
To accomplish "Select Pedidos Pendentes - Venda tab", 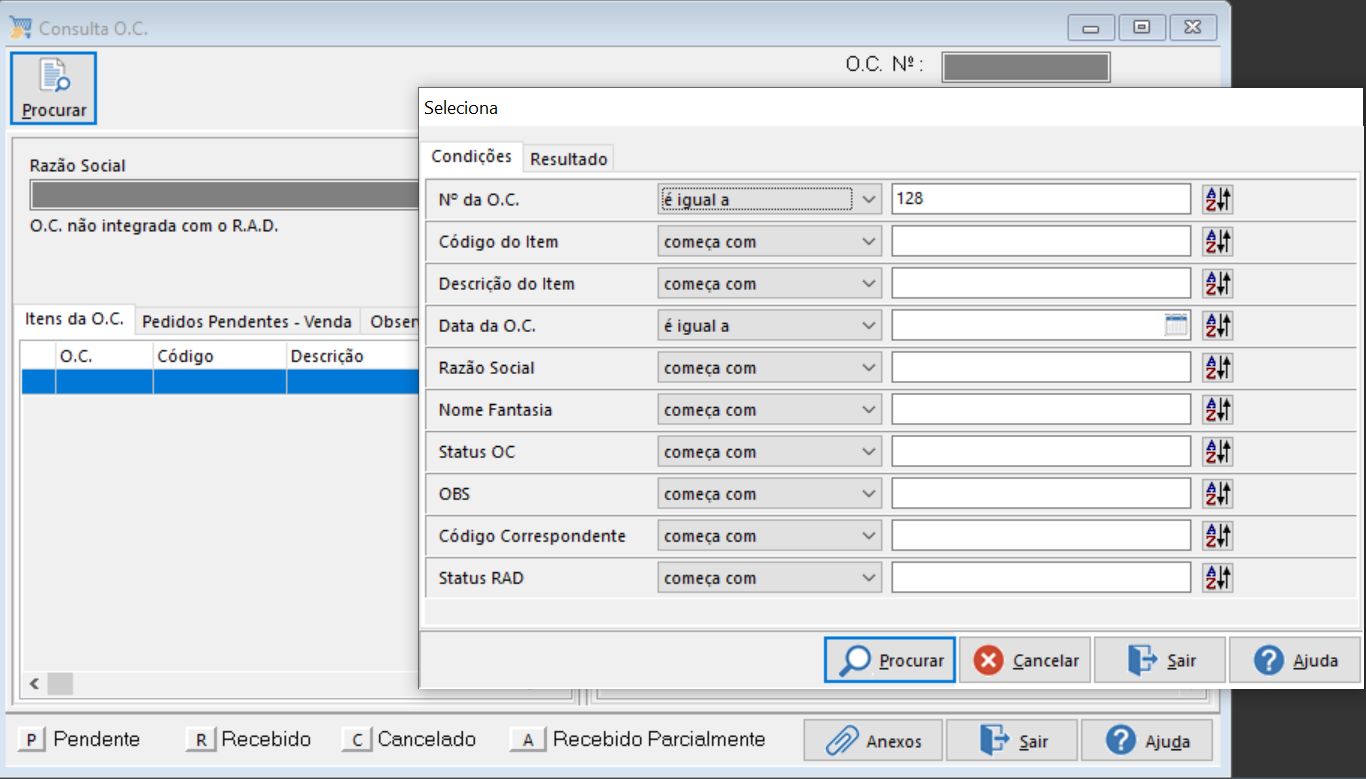I will click(x=247, y=321).
